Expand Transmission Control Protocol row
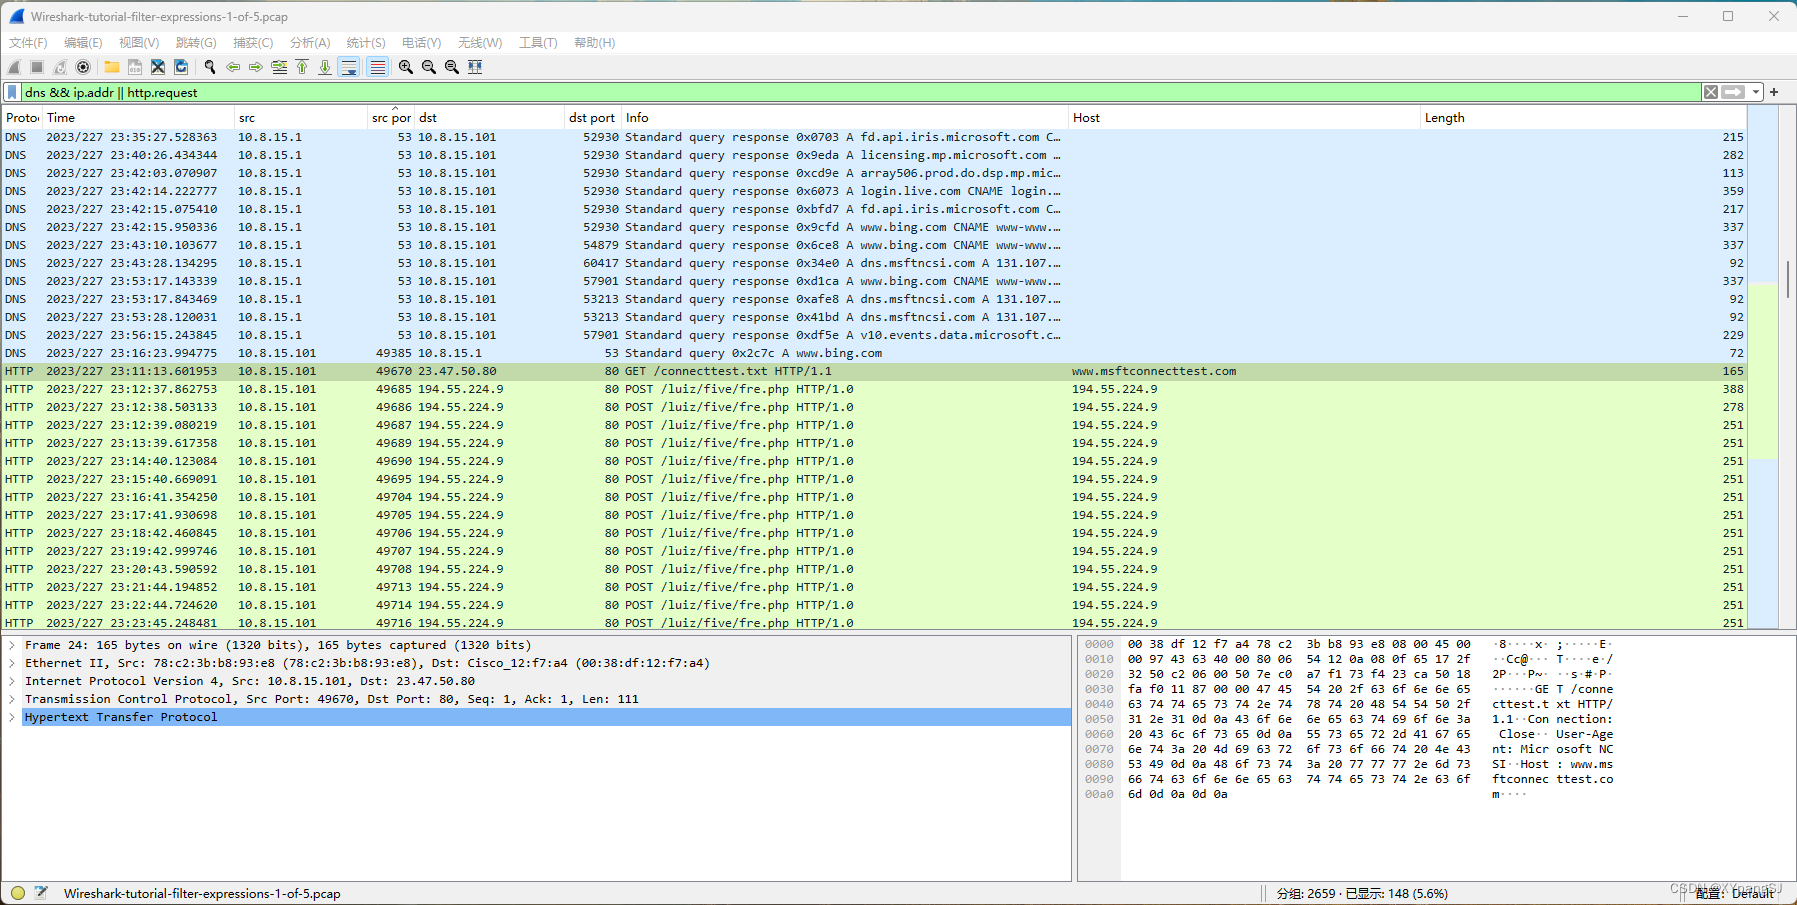The width and height of the screenshot is (1797, 905). (x=12, y=699)
